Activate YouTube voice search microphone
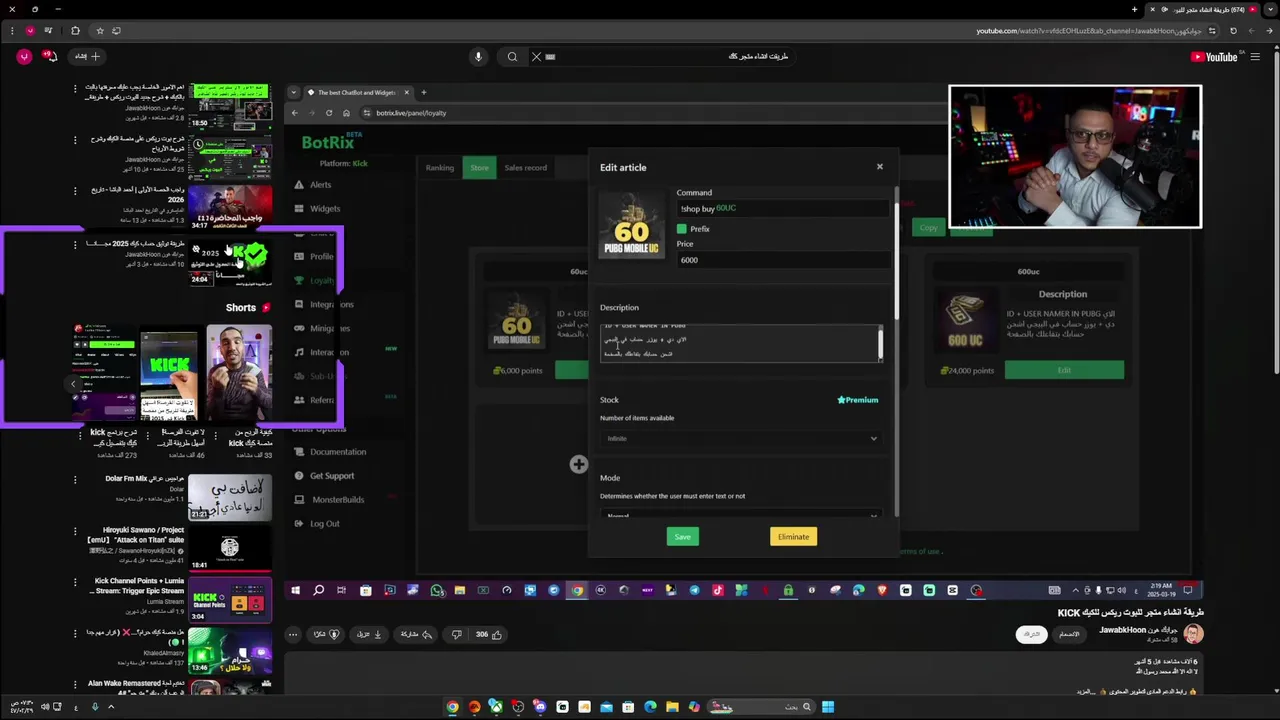This screenshot has height=720, width=1280. (x=478, y=57)
